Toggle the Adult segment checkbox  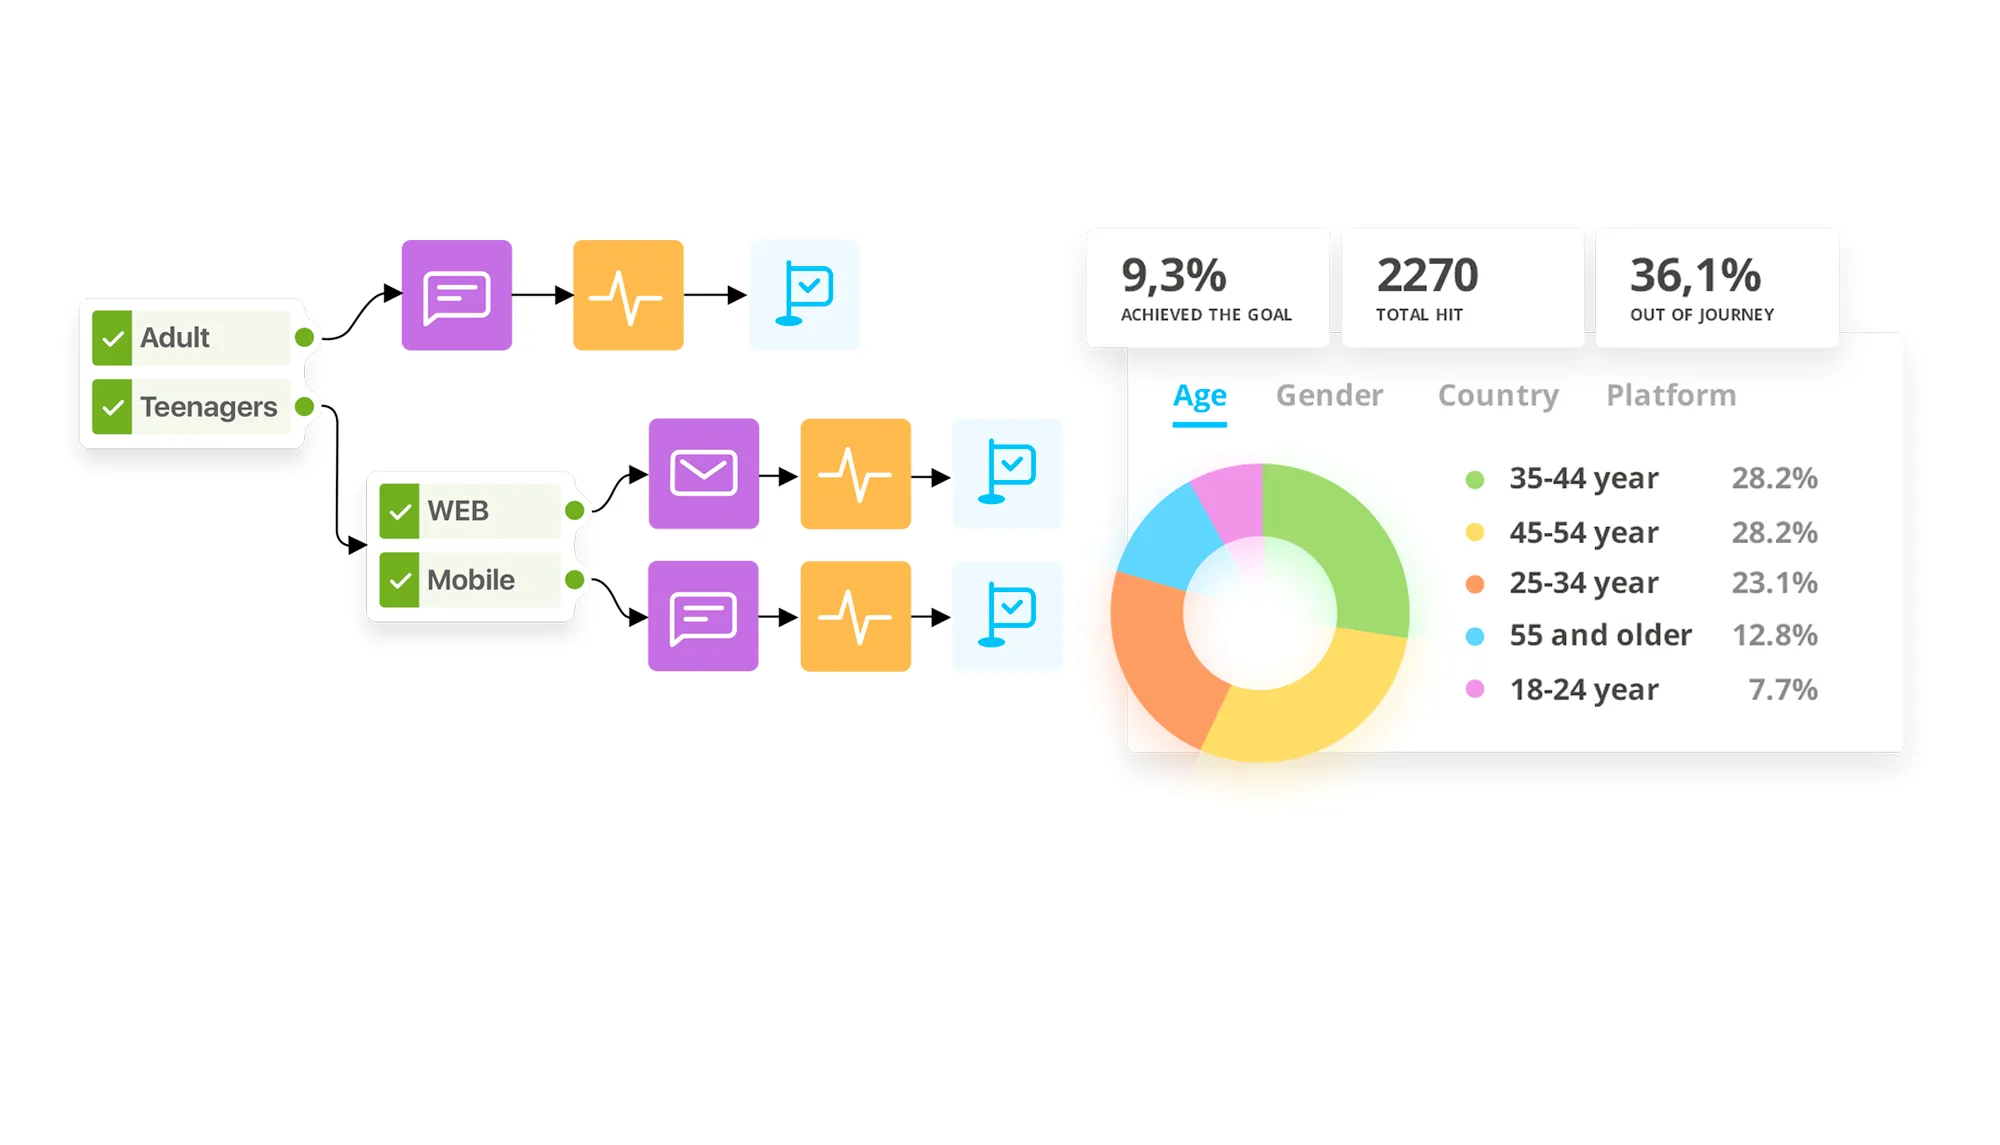click(x=112, y=338)
